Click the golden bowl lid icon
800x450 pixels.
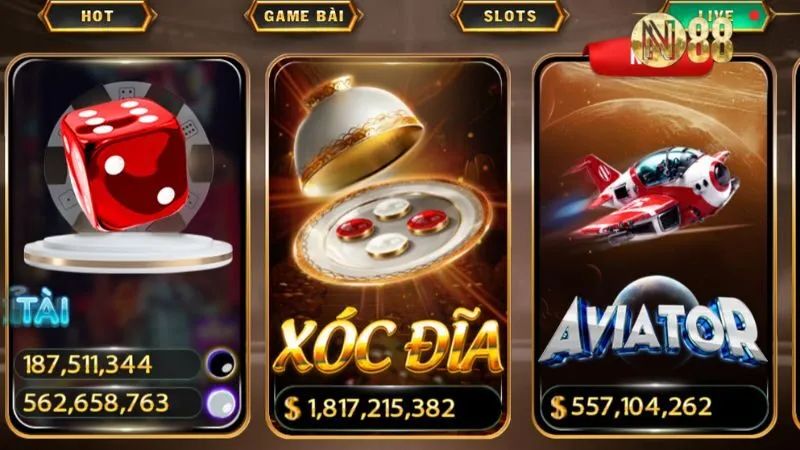coord(357,134)
